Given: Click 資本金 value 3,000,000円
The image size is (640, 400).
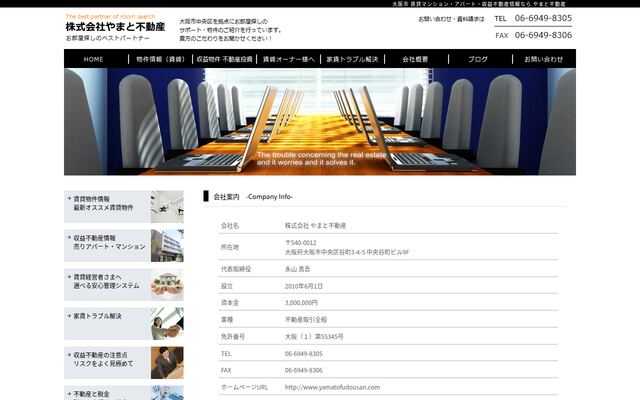Looking at the screenshot, I should click(x=301, y=303).
